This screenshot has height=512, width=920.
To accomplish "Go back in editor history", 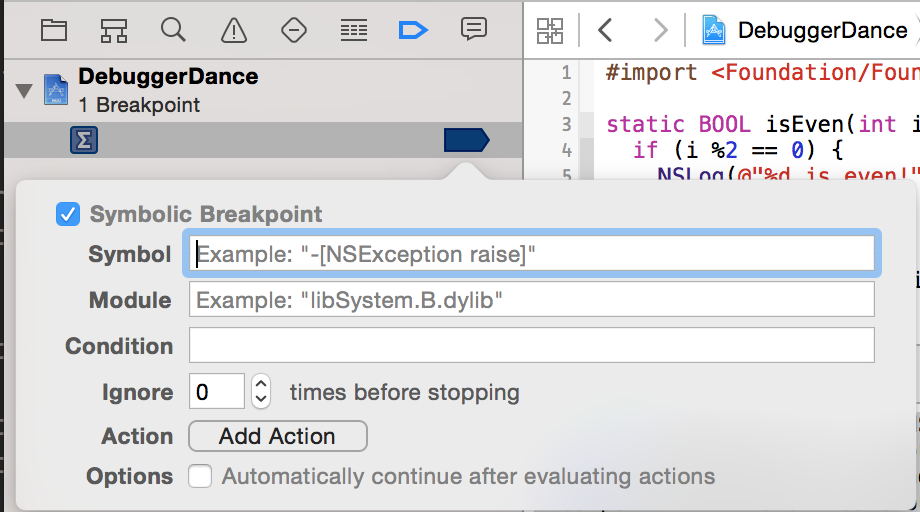I will click(605, 30).
